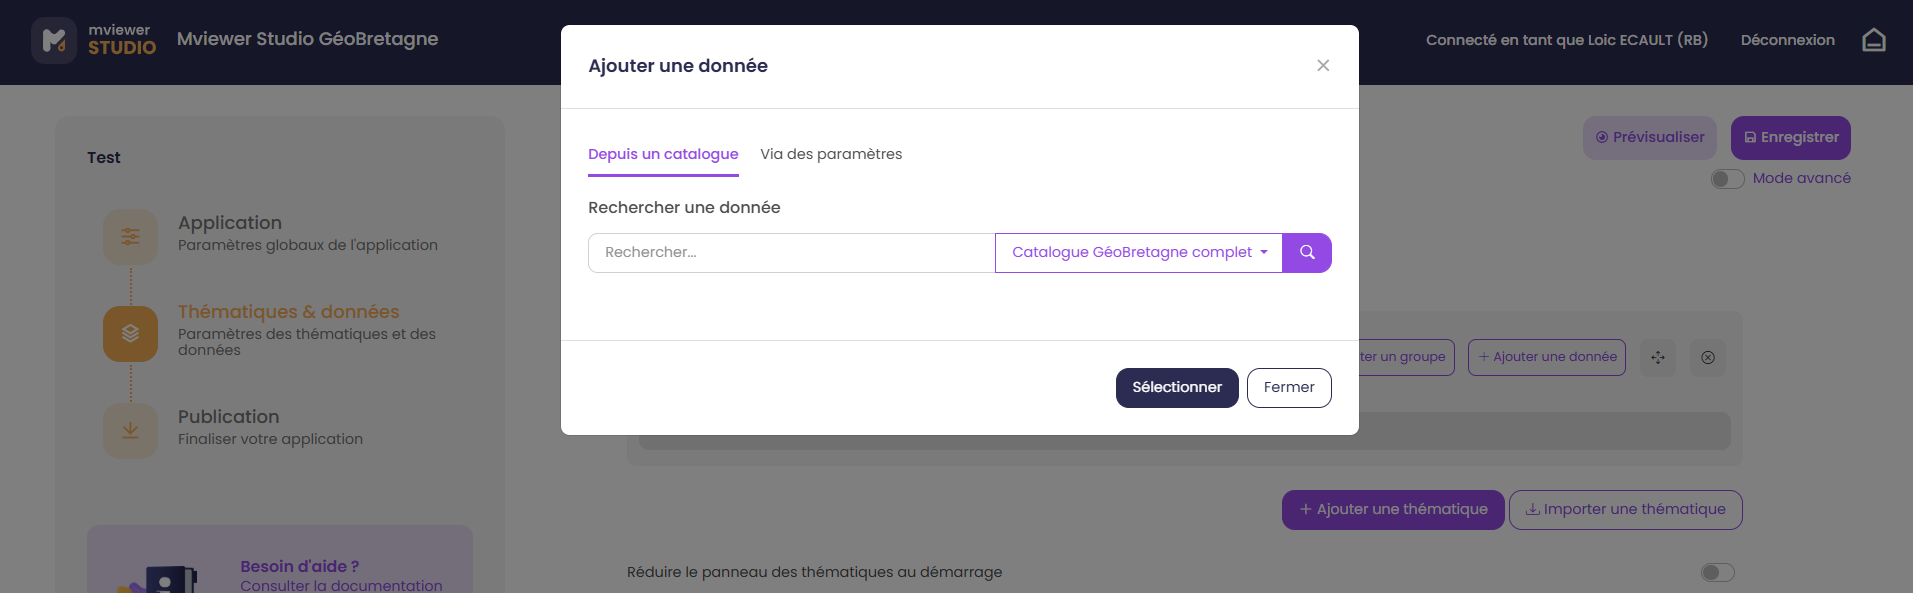Select the Publication step title
This screenshot has height=593, width=1913.
[x=229, y=417]
